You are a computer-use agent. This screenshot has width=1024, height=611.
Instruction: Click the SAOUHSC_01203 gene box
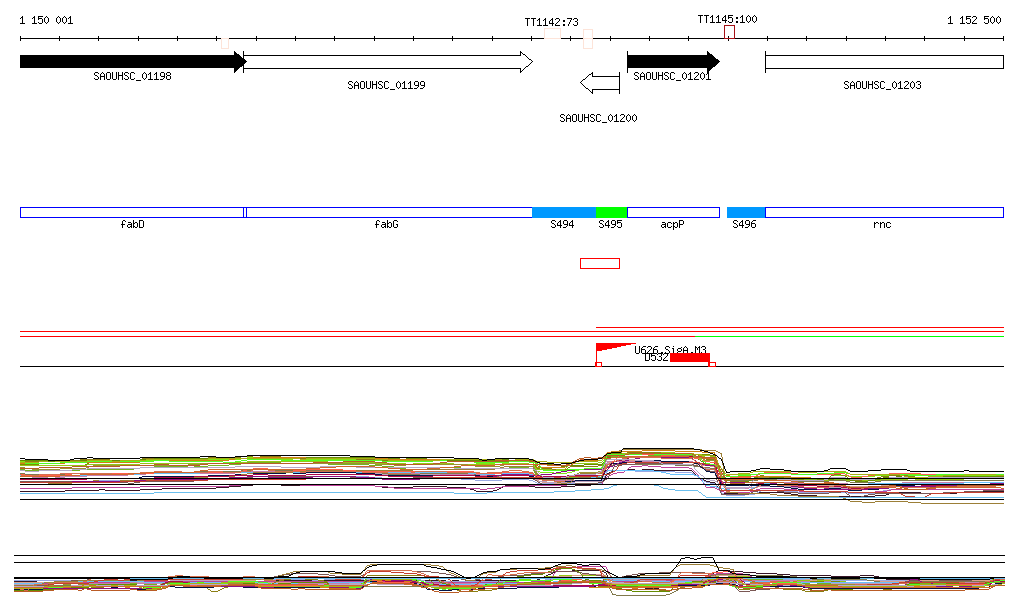884,62
